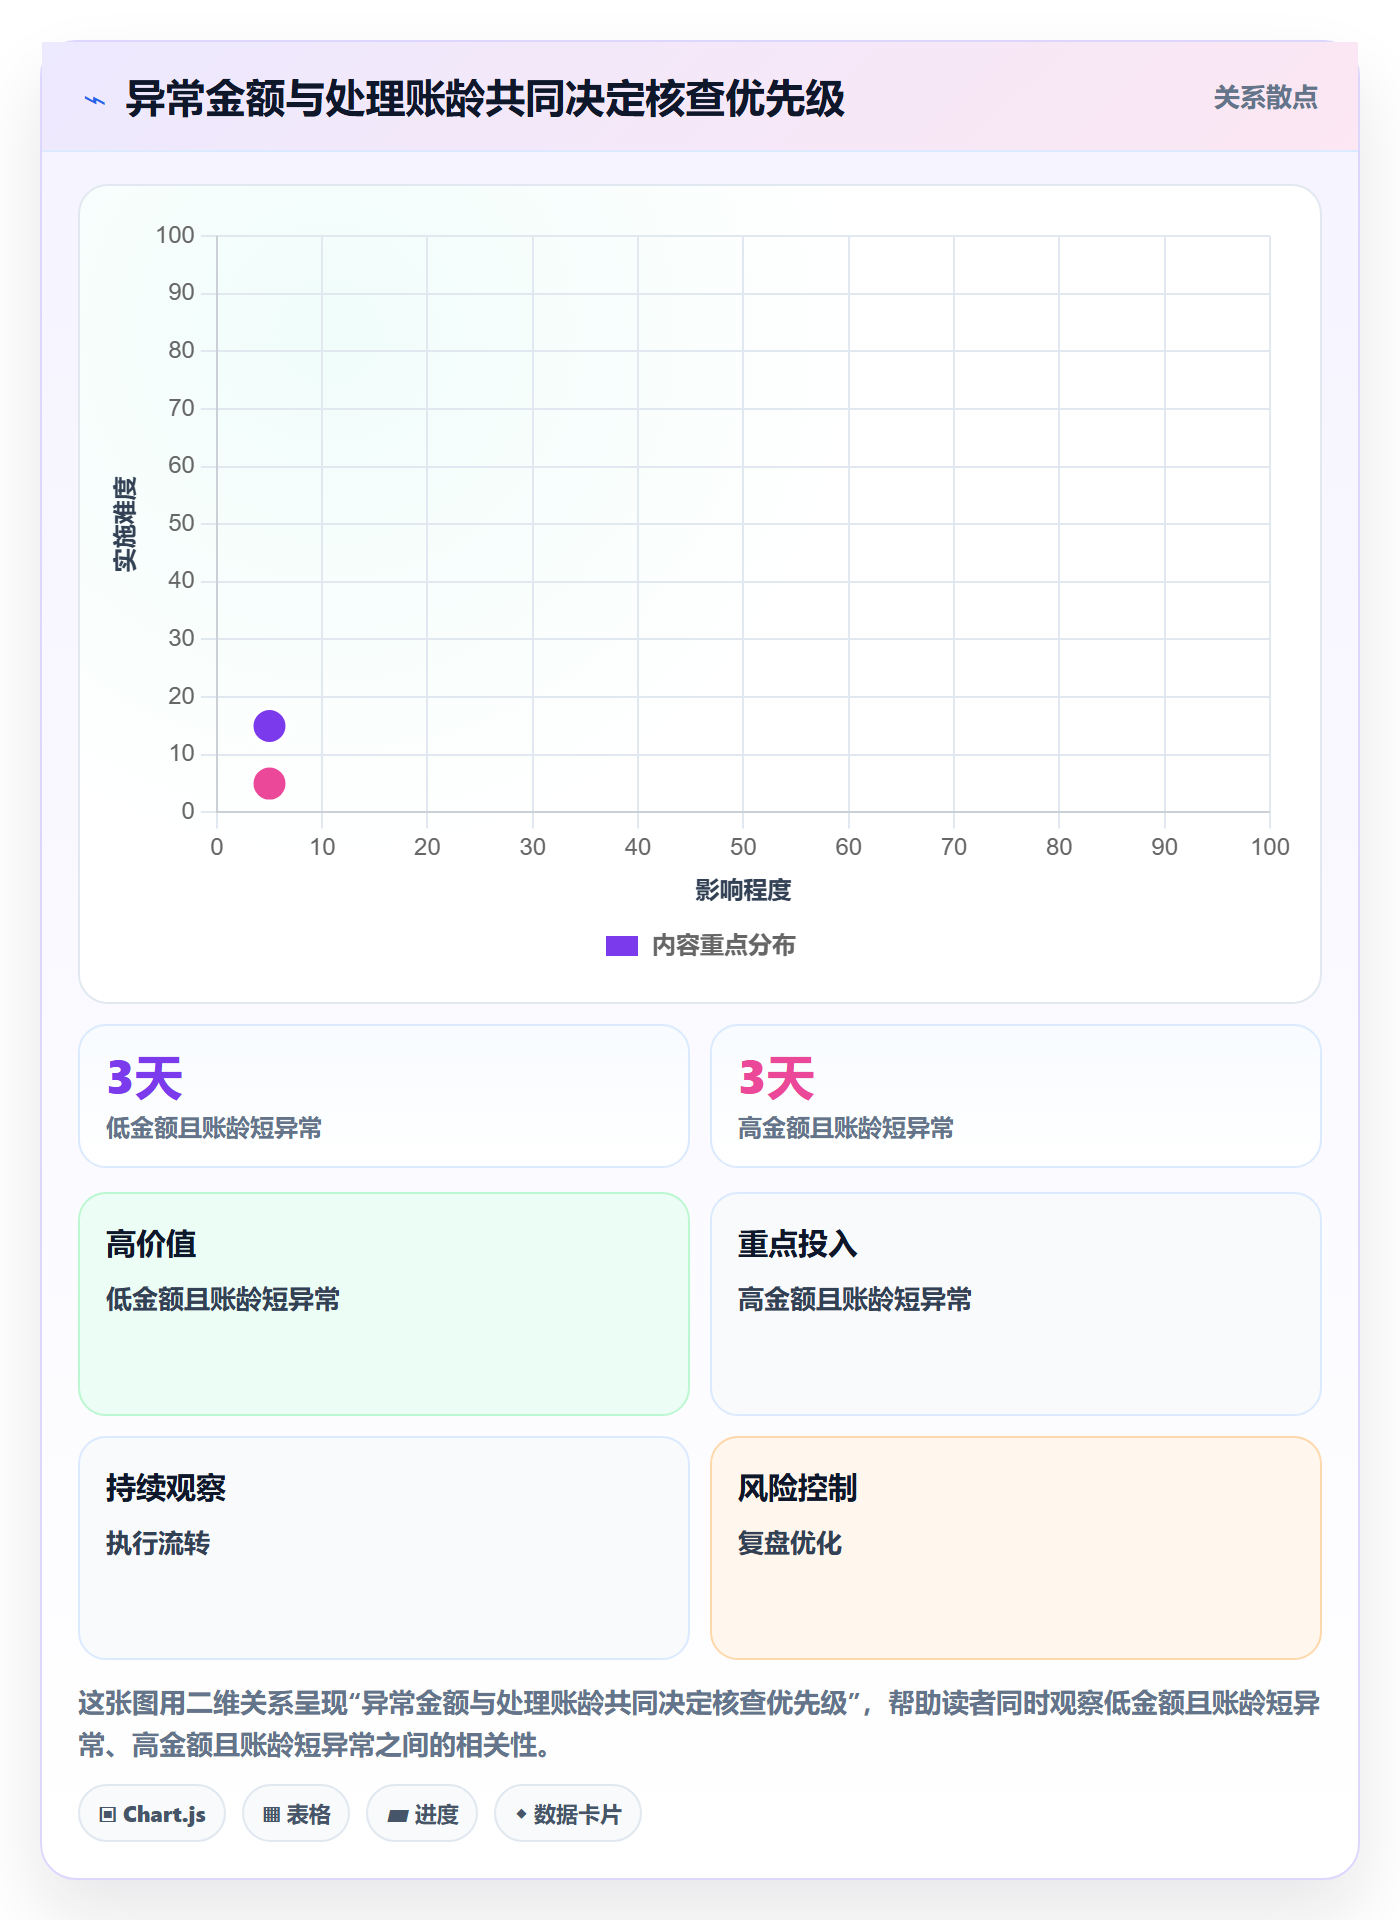Image resolution: width=1400 pixels, height=1920 pixels.
Task: Click 高金额且账龄短异常 under pink 3天
Action: click(846, 1128)
